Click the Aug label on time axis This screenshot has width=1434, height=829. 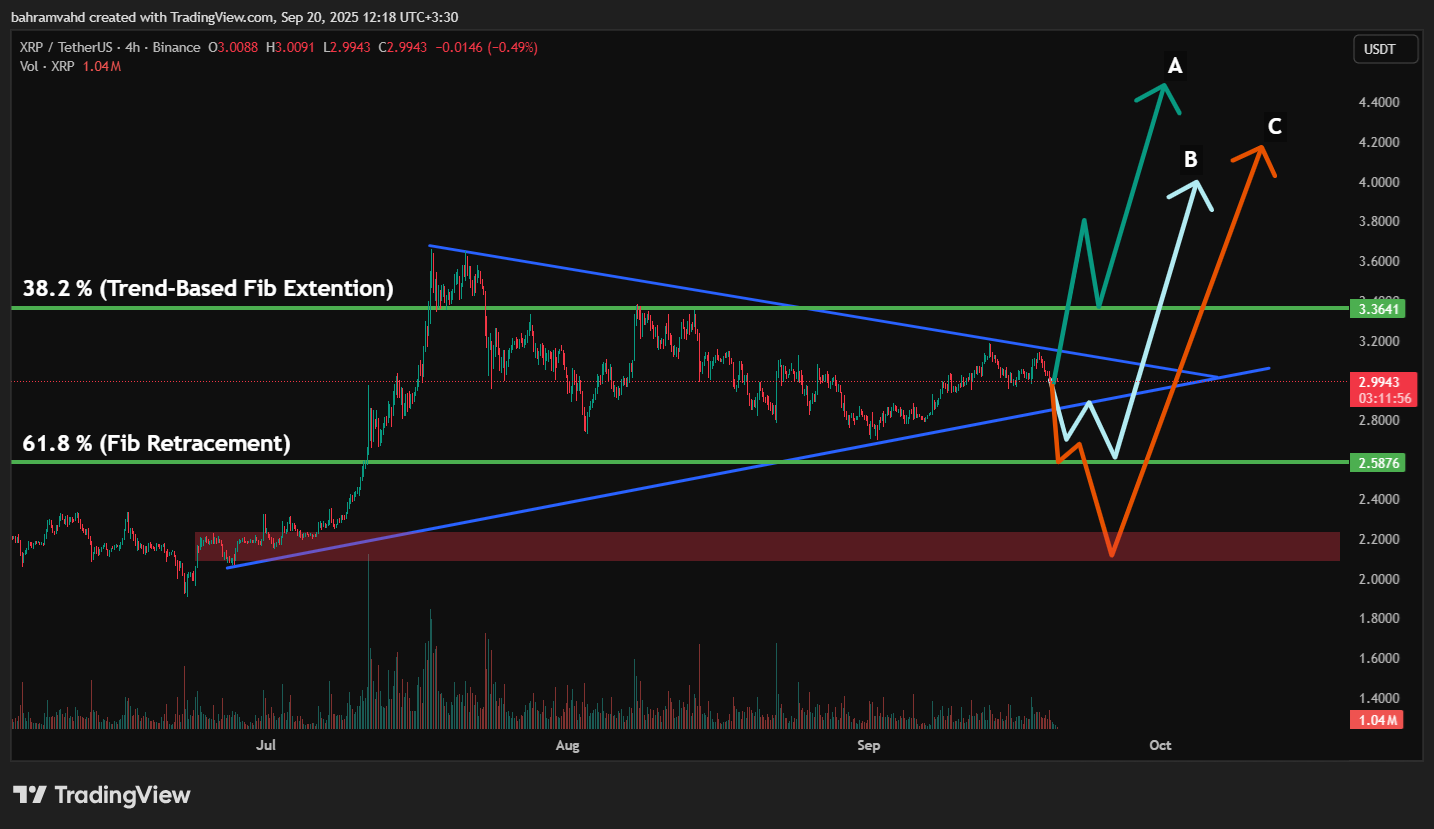click(x=567, y=745)
